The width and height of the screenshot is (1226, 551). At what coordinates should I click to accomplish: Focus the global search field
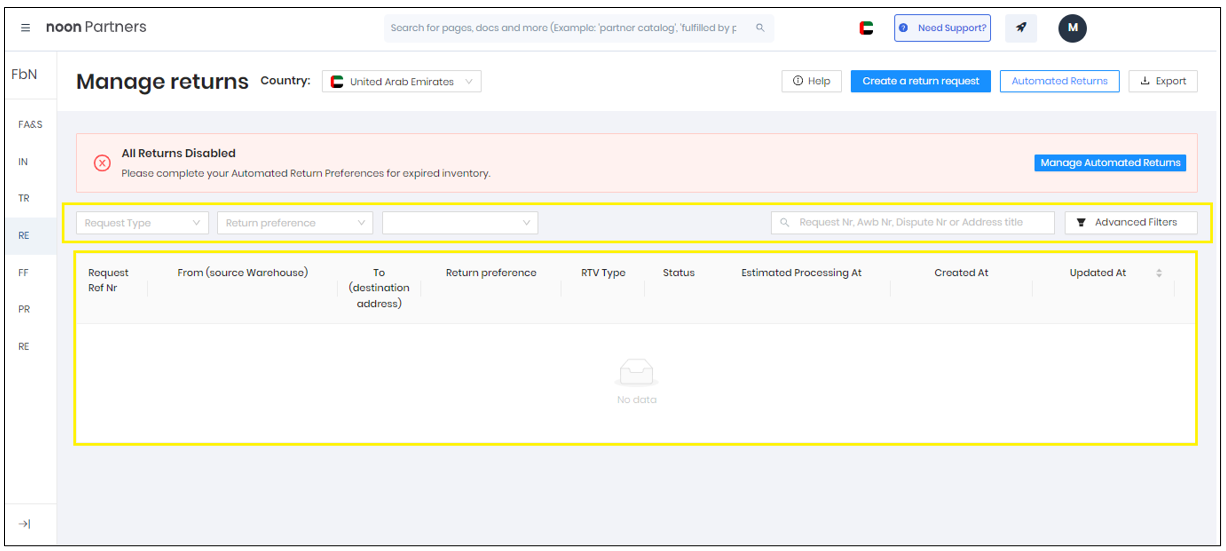click(578, 28)
